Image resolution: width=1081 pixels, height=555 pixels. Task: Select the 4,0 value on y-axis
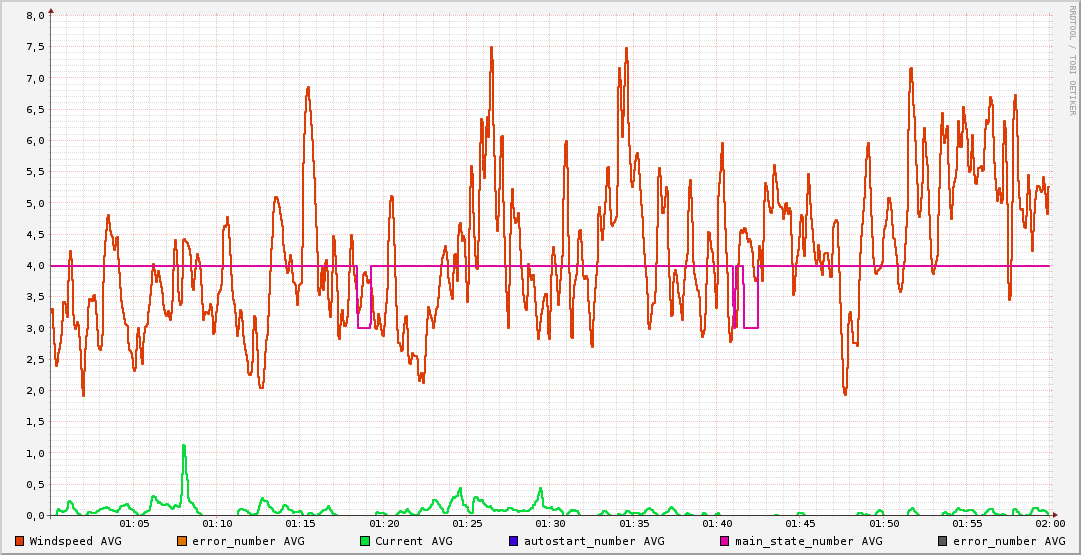(x=34, y=266)
